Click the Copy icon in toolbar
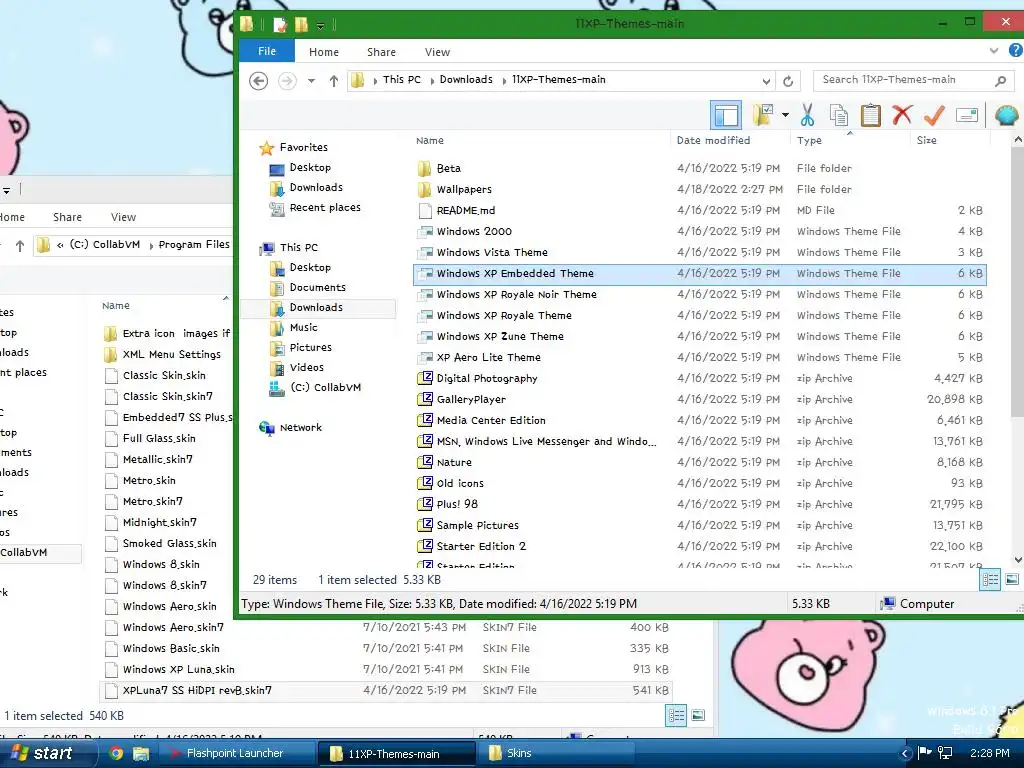Image resolution: width=1024 pixels, height=768 pixels. [839, 115]
